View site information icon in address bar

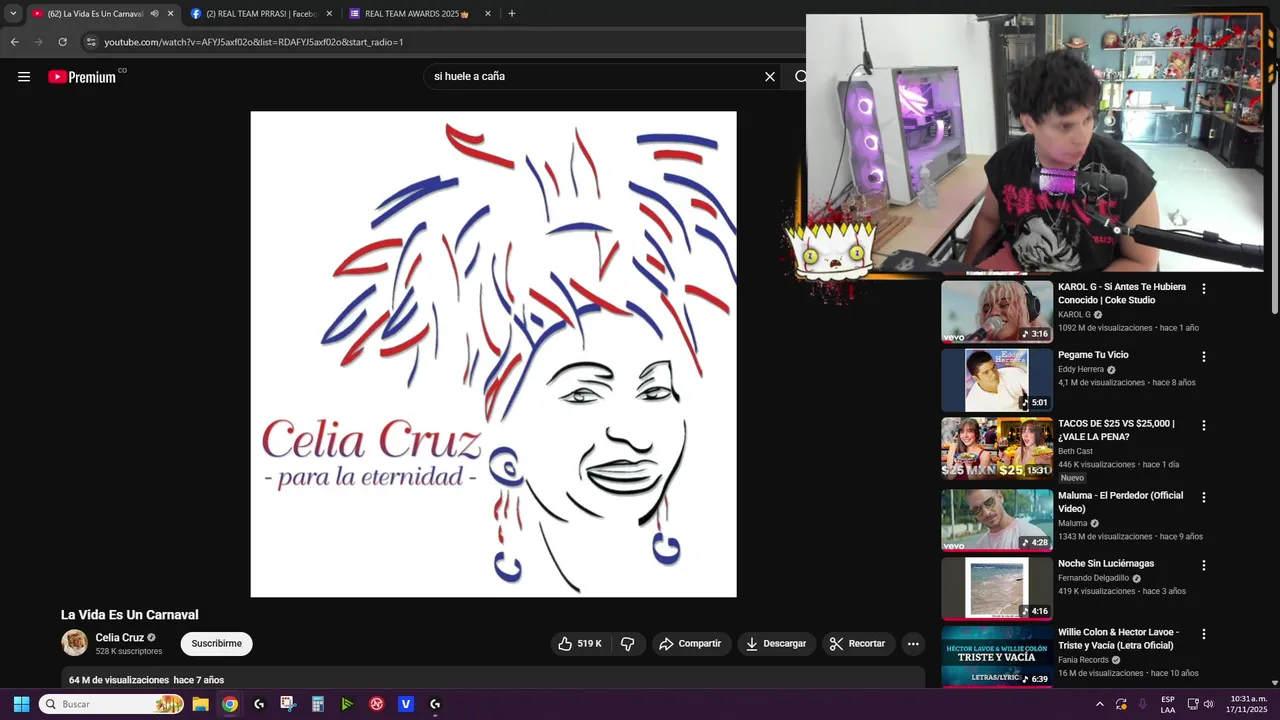tap(91, 42)
